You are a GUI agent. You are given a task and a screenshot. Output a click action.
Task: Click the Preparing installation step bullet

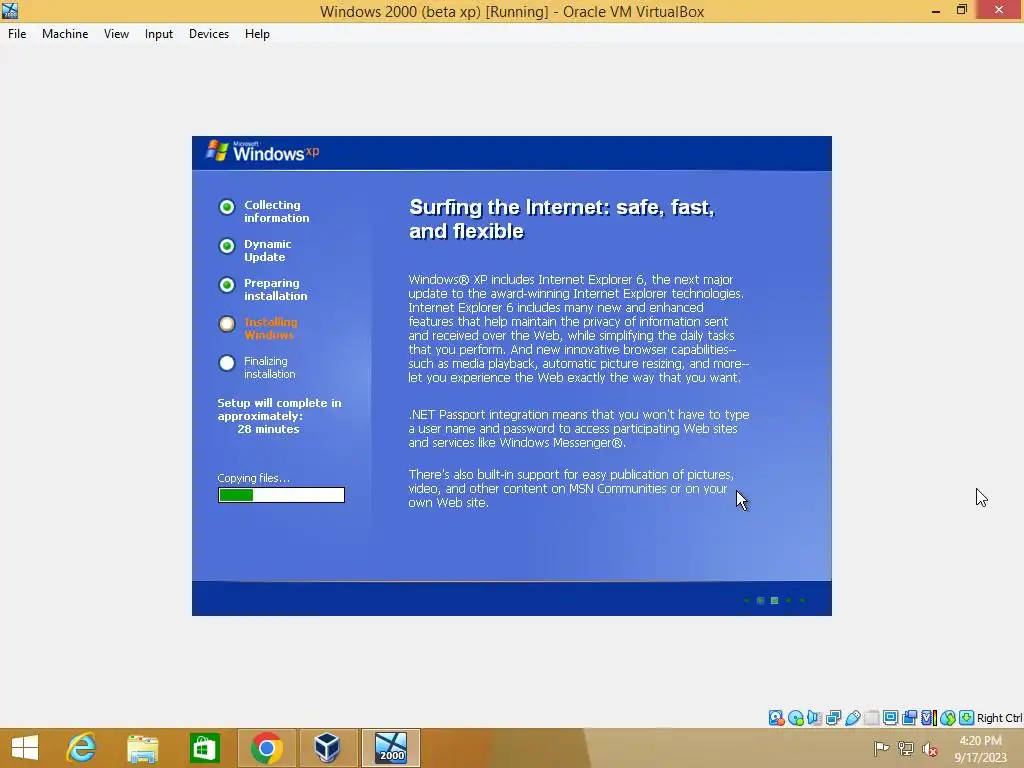tap(227, 285)
